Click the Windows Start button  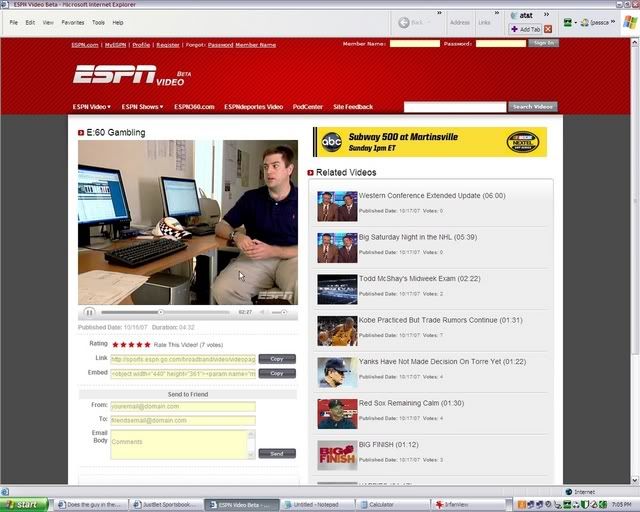(25, 505)
